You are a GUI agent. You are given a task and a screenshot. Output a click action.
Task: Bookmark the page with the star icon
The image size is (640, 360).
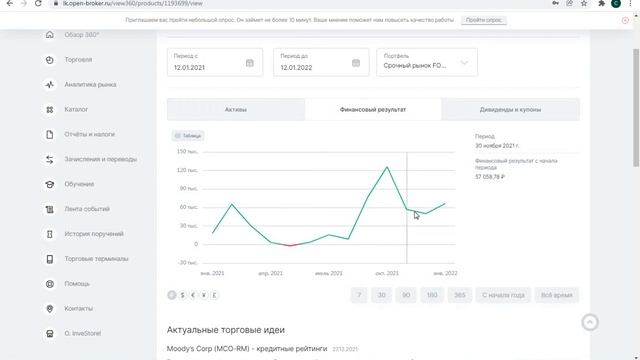coord(584,3)
